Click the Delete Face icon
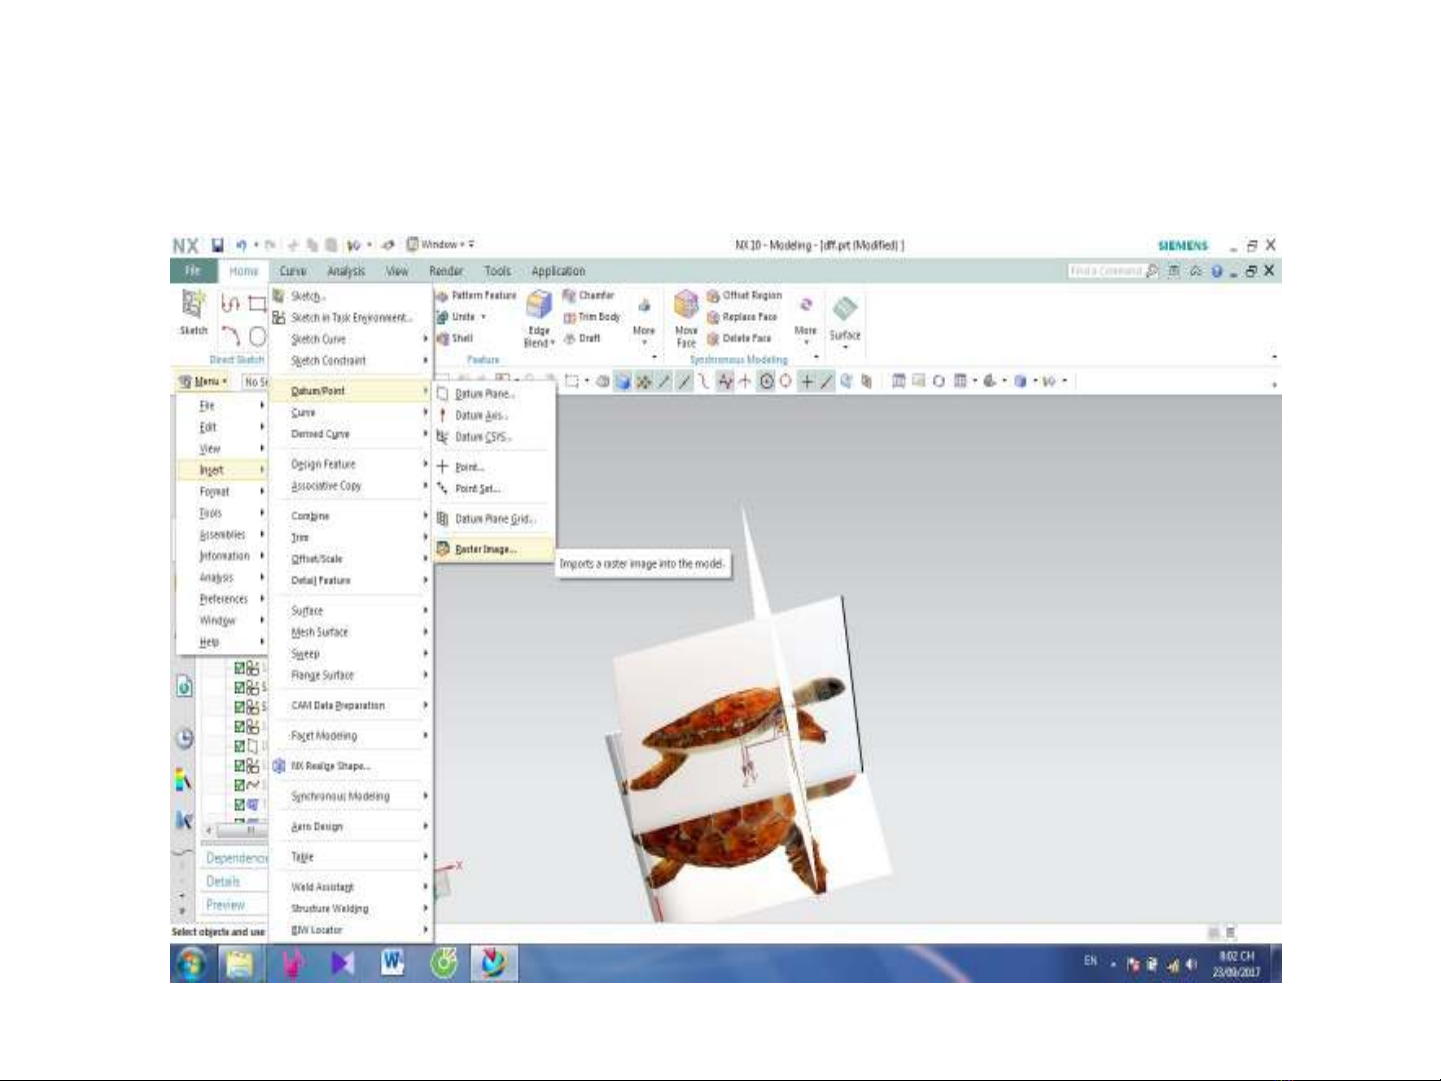This screenshot has height=1081, width=1441. pos(739,339)
